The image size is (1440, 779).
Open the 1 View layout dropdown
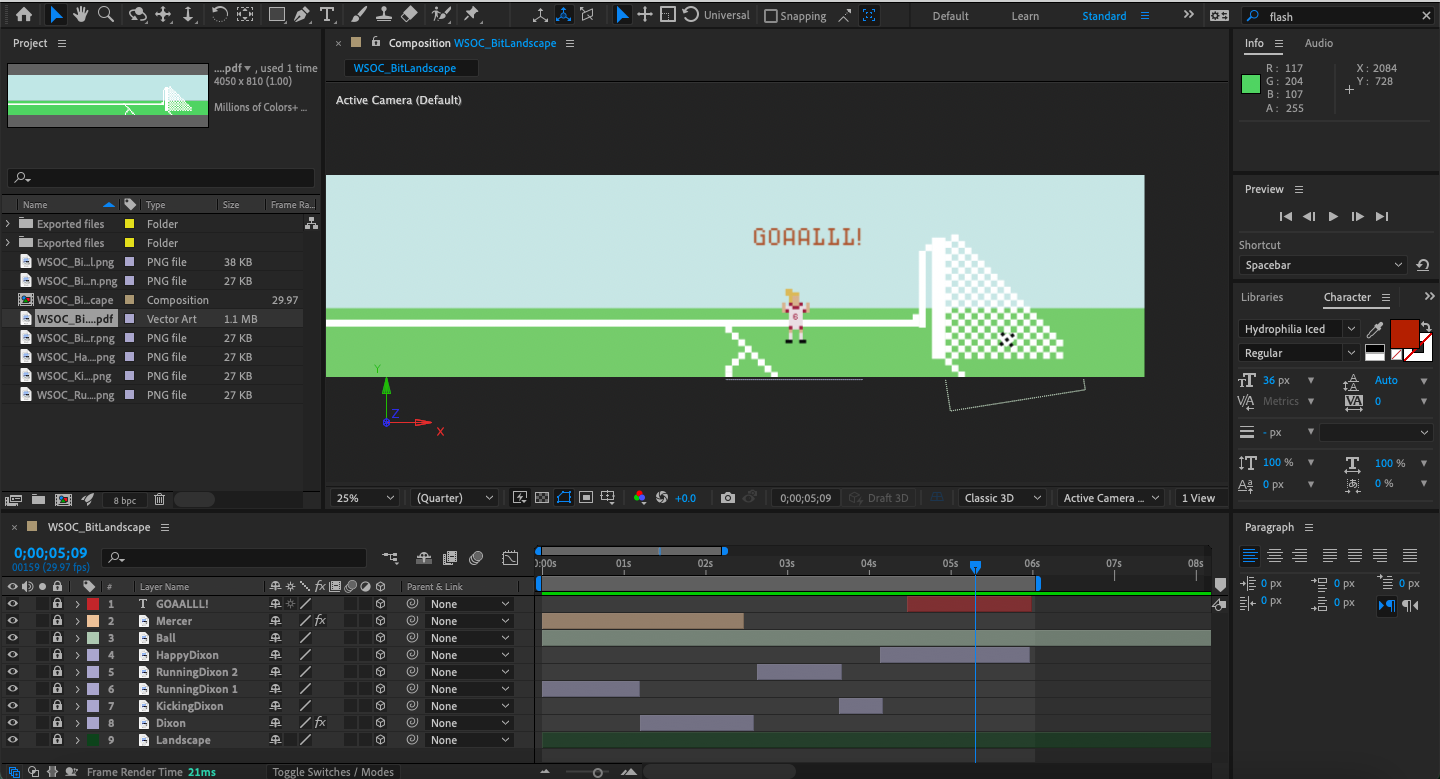tap(1199, 498)
